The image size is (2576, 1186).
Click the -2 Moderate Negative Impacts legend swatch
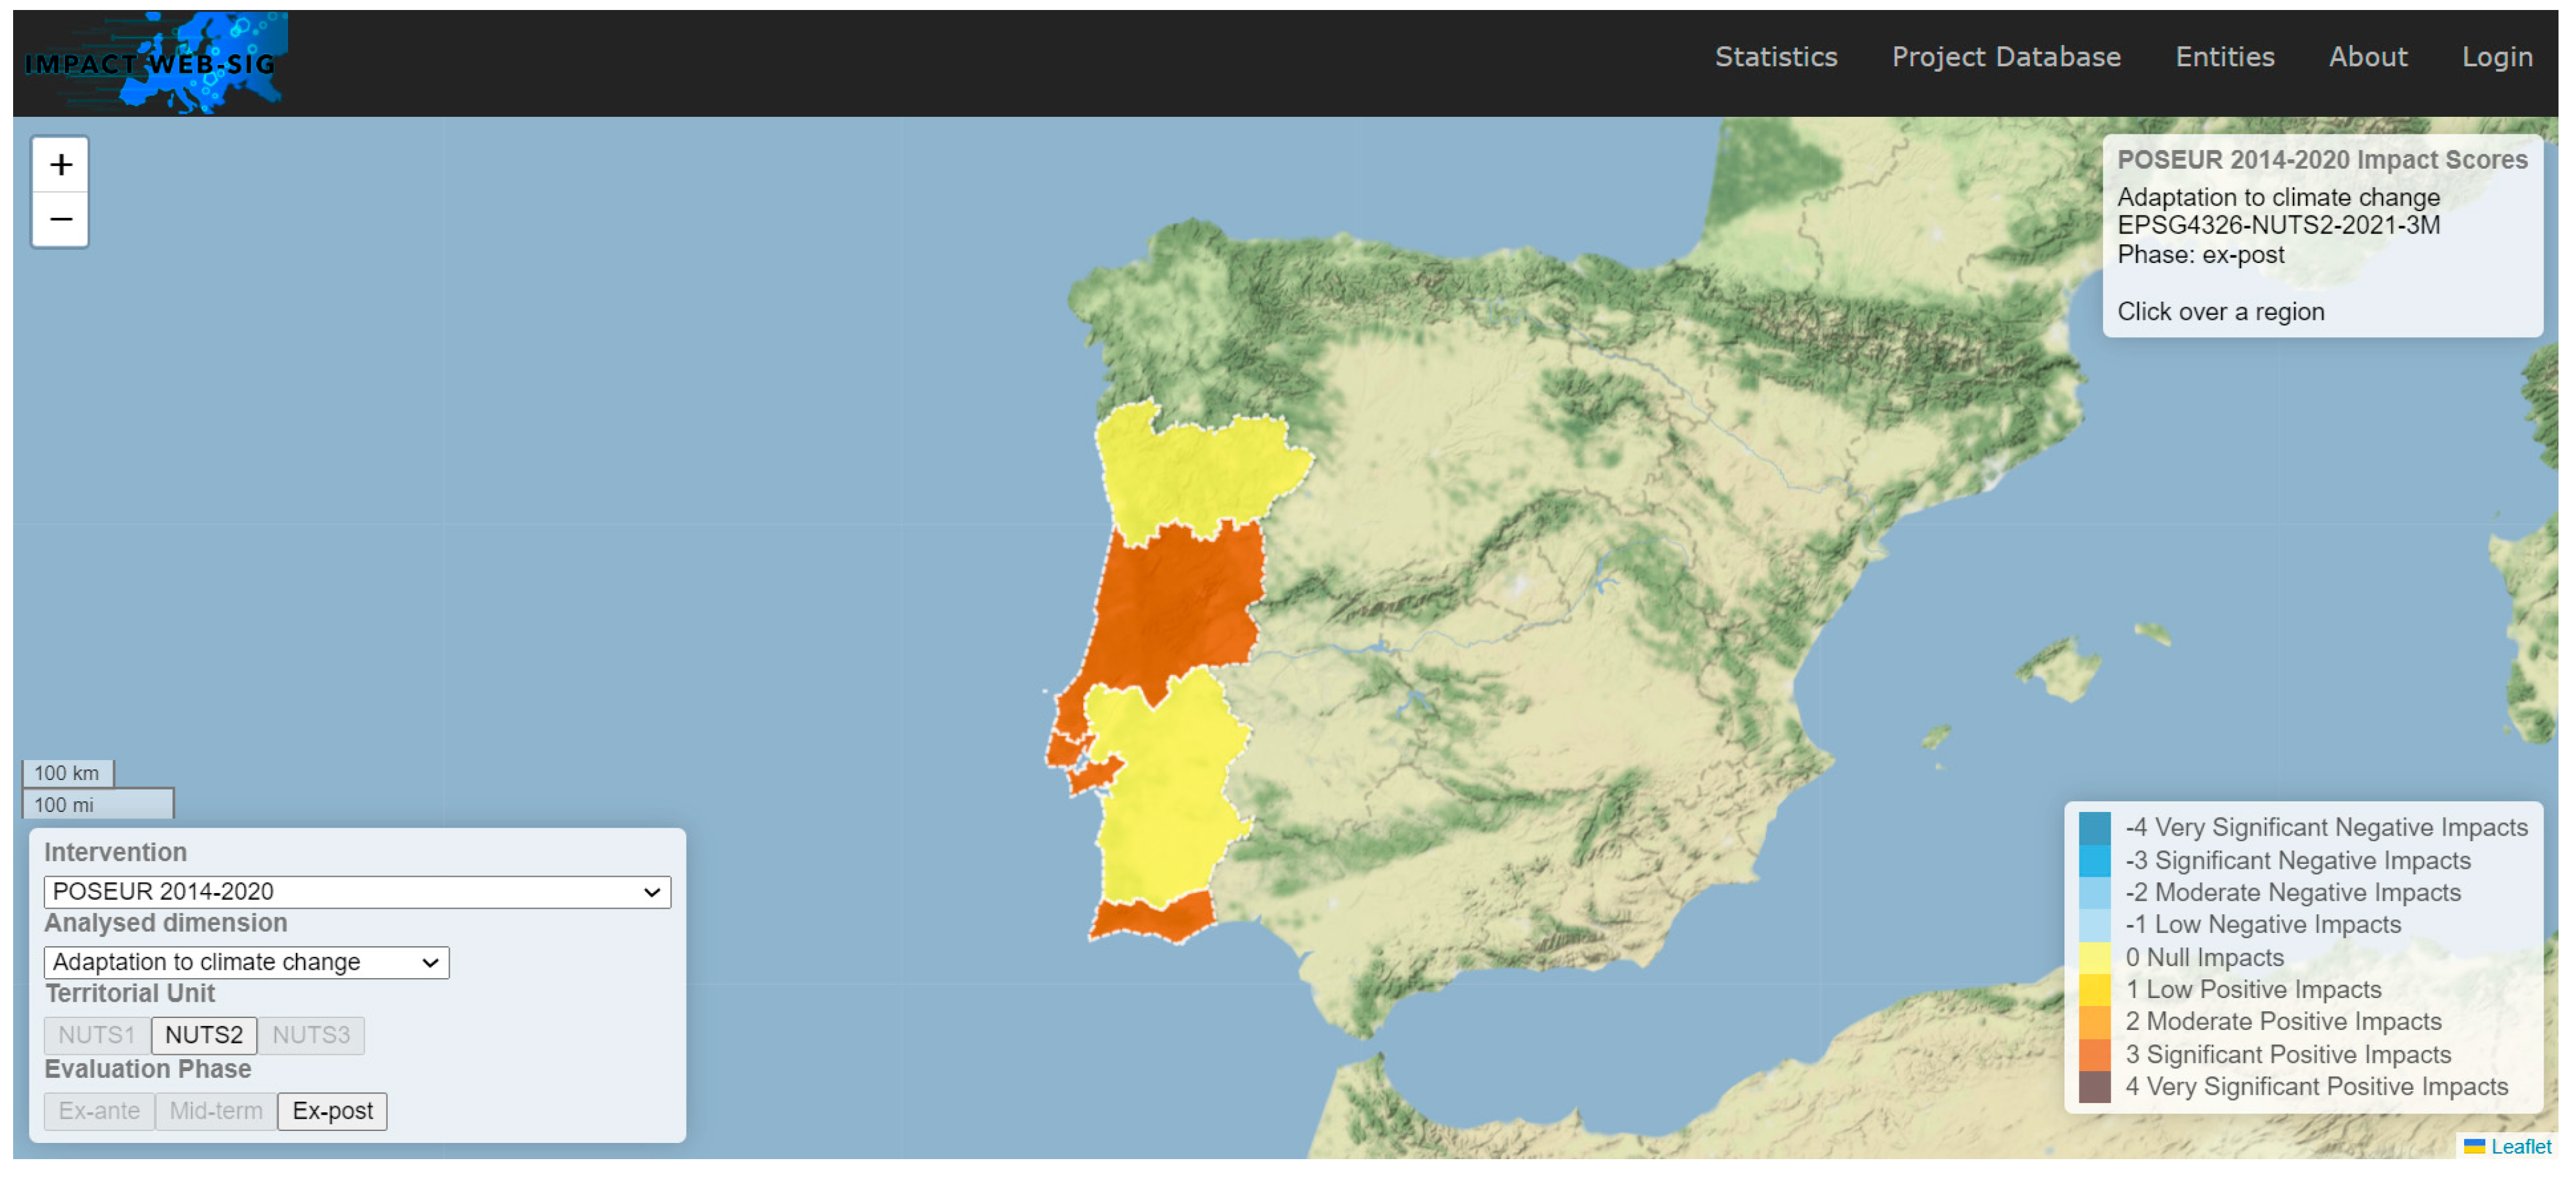pyautogui.click(x=2094, y=893)
